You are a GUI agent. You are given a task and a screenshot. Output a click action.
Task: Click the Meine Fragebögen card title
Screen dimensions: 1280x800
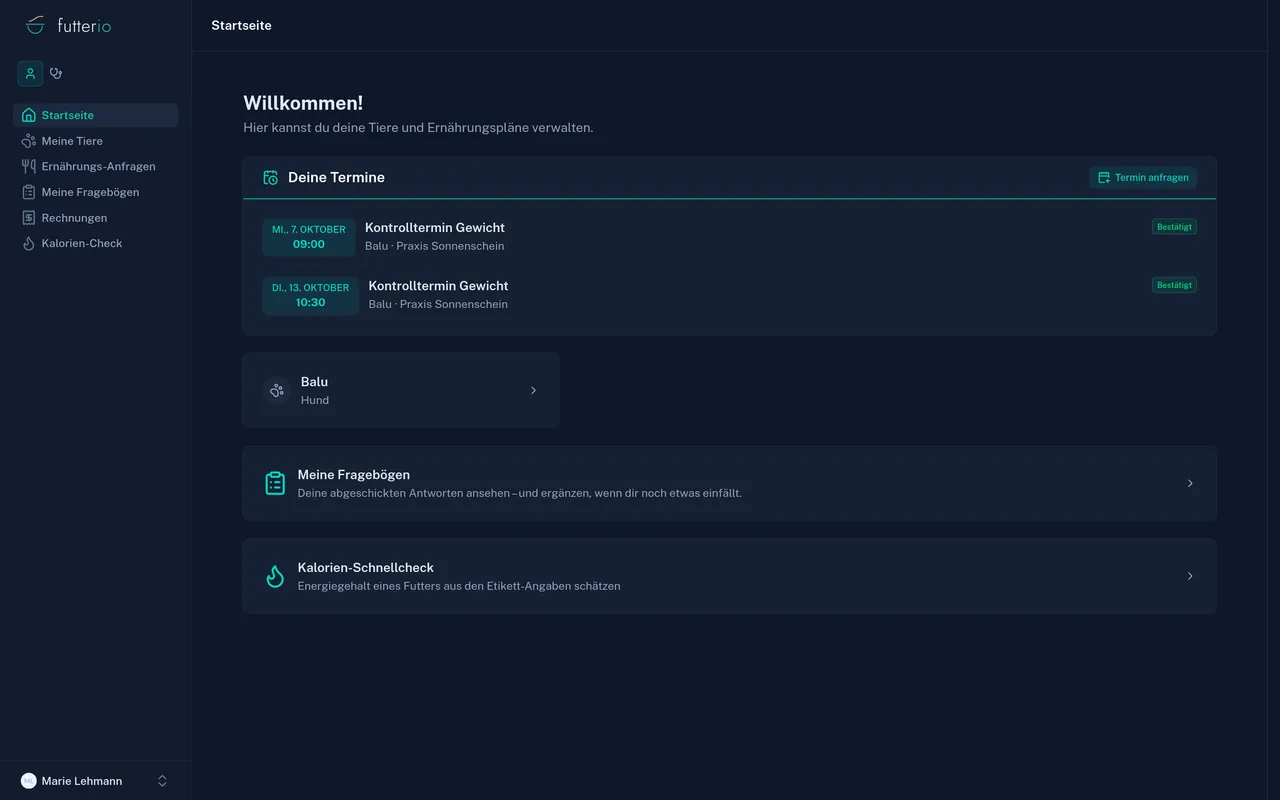click(x=354, y=475)
